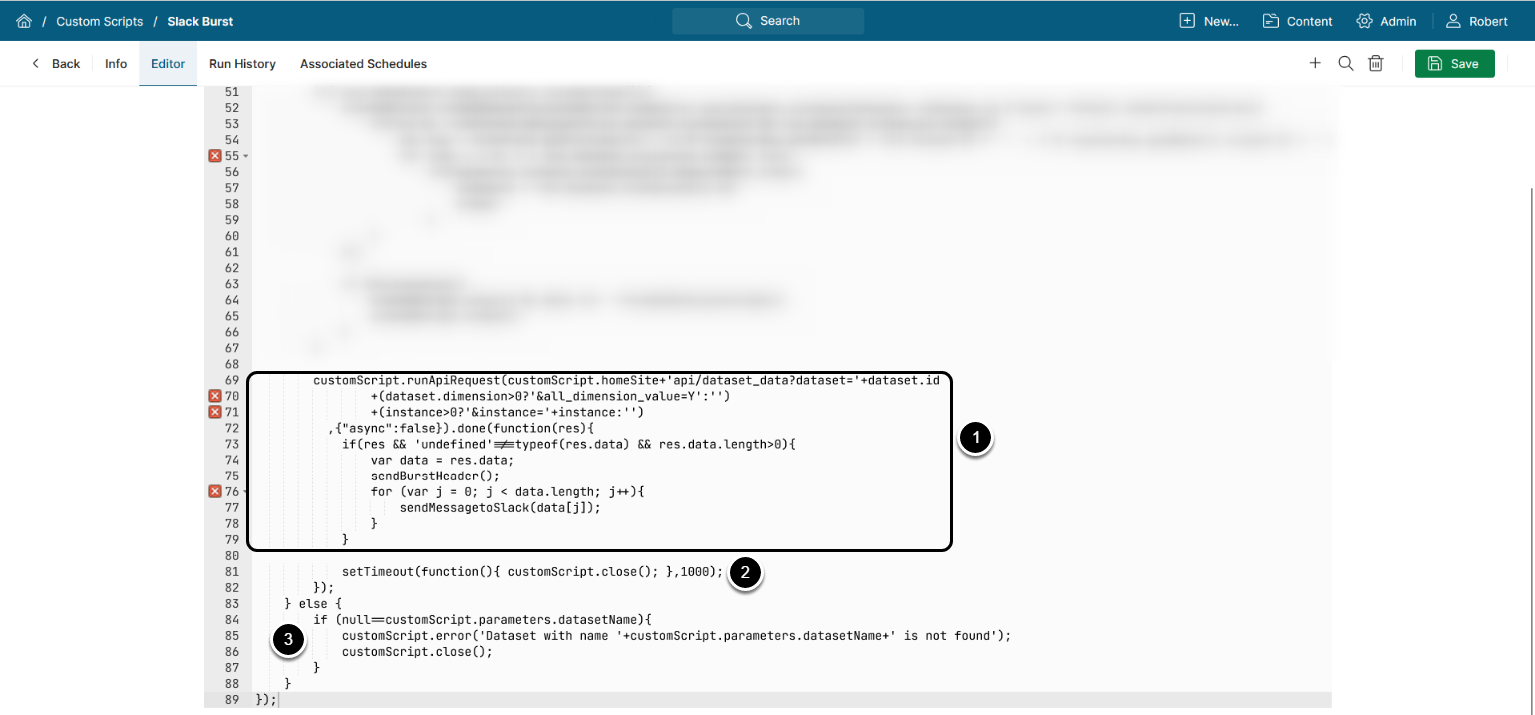
Task: Save the script
Action: pyautogui.click(x=1455, y=63)
